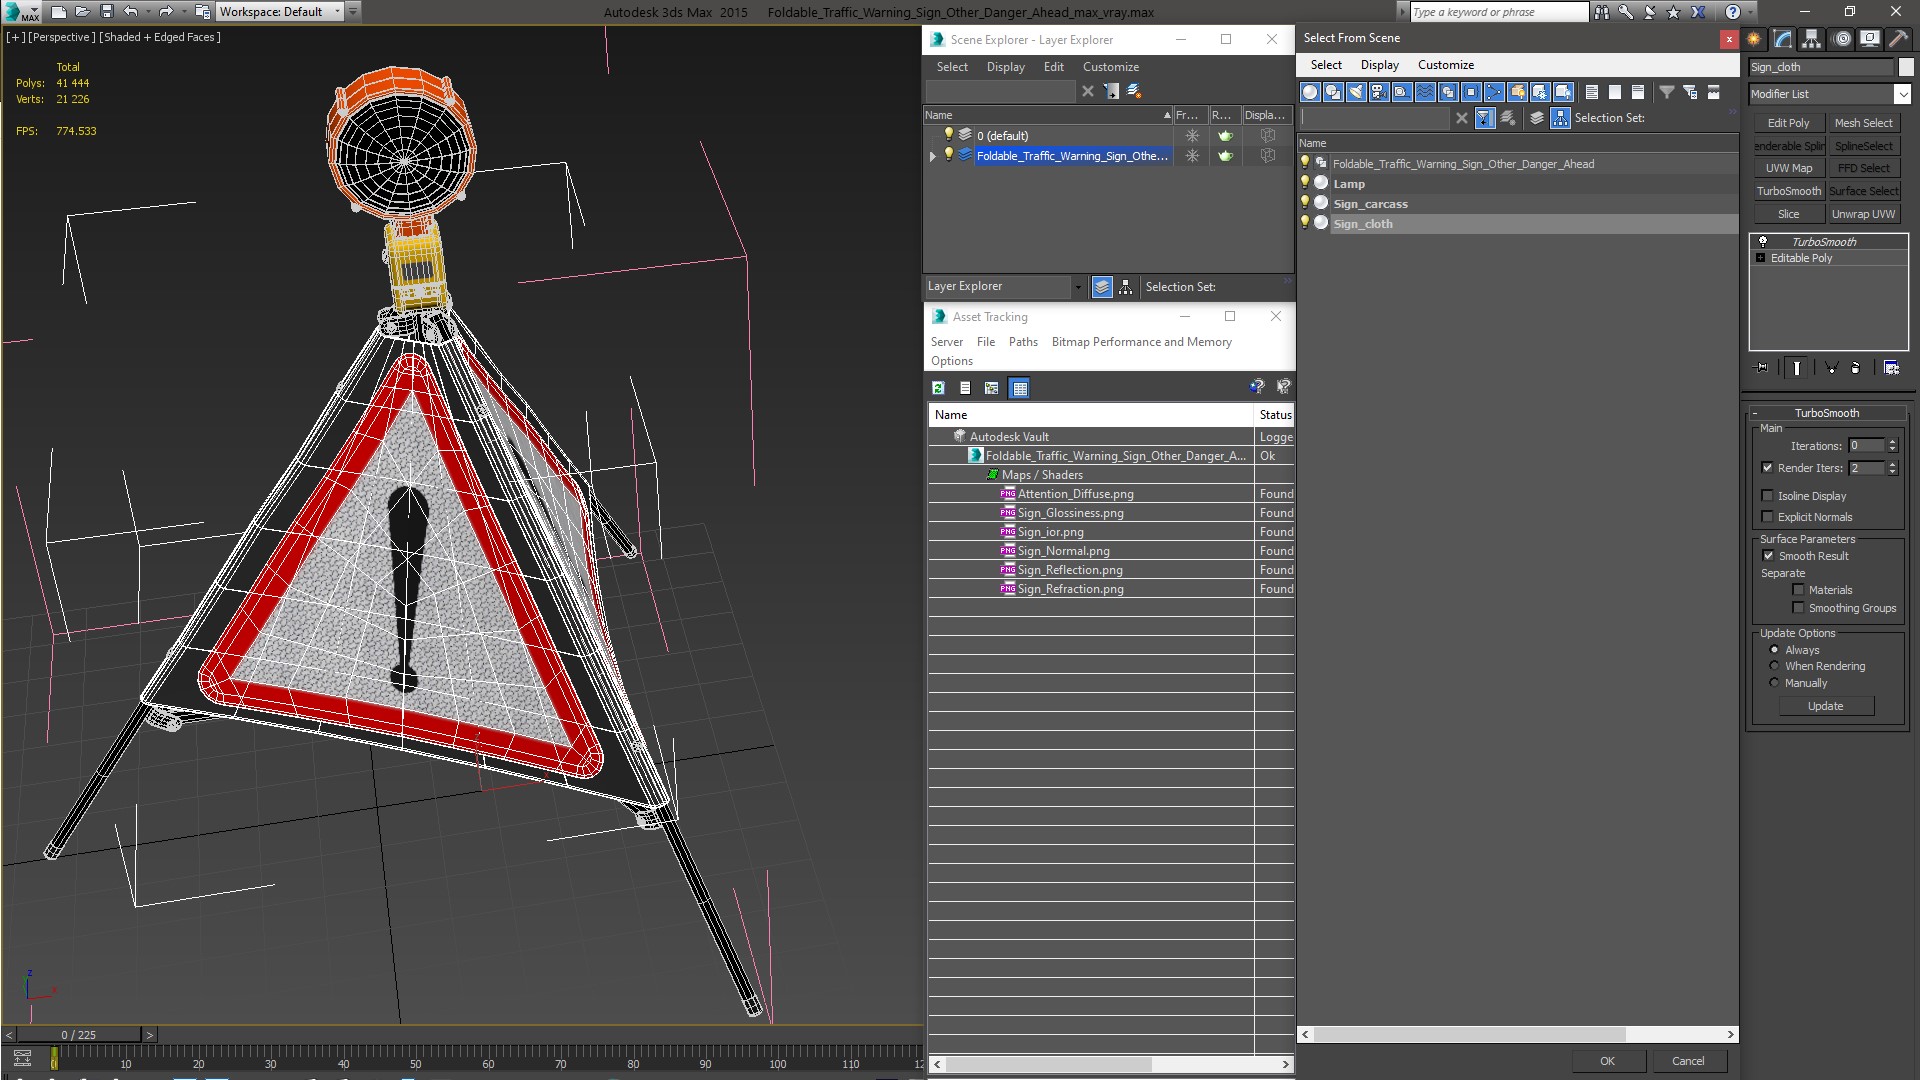The height and width of the screenshot is (1080, 1920).
Task: Open the Motion command panel tab
Action: tap(1841, 39)
